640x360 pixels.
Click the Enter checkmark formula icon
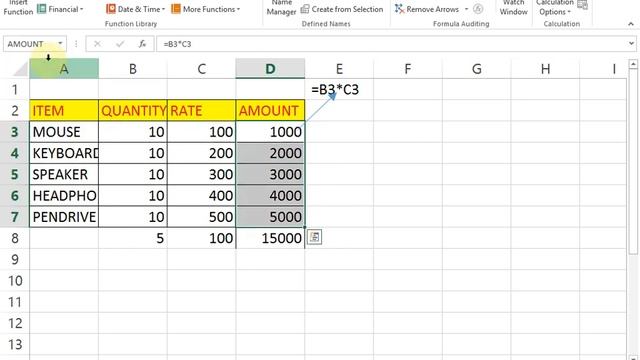120,44
